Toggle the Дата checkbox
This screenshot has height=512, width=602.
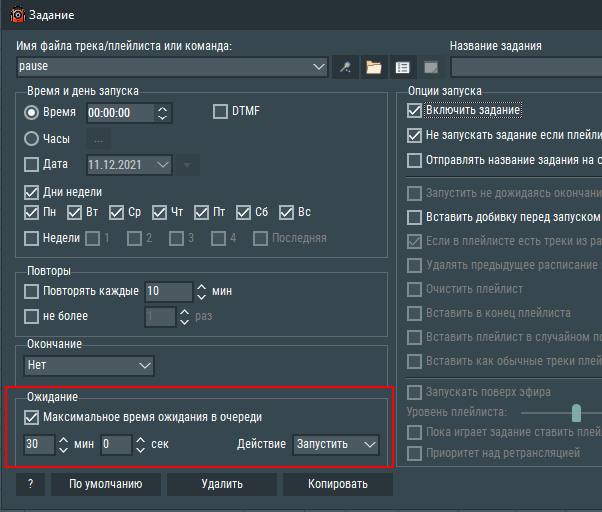[x=31, y=164]
